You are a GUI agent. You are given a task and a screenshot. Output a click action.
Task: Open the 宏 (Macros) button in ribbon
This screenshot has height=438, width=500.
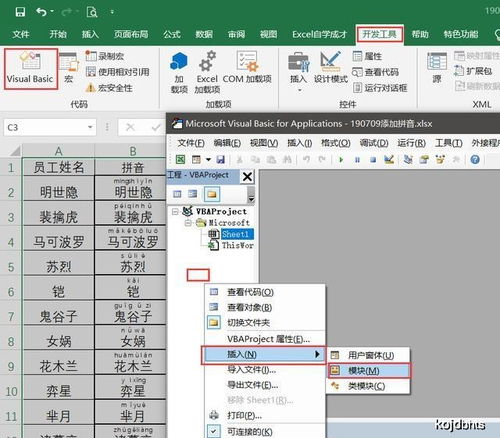(x=69, y=69)
